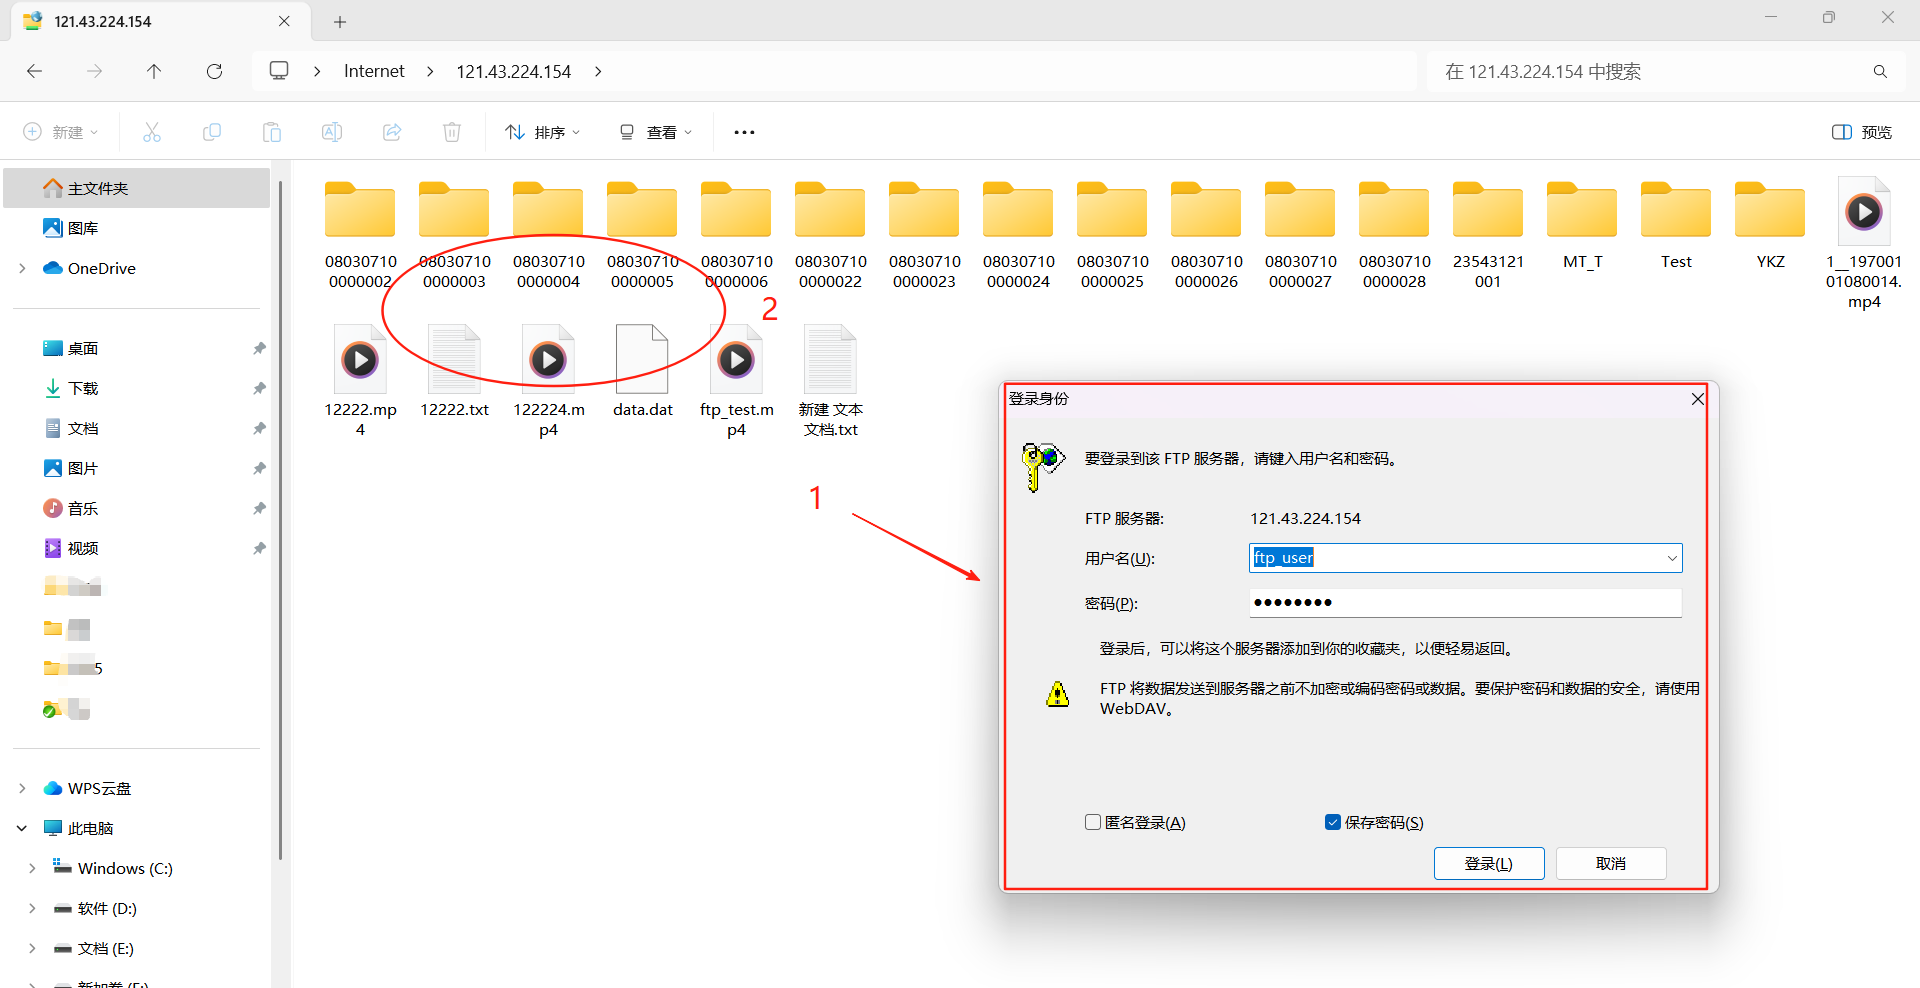Select the Test folder
The width and height of the screenshot is (1920, 988).
pyautogui.click(x=1676, y=226)
